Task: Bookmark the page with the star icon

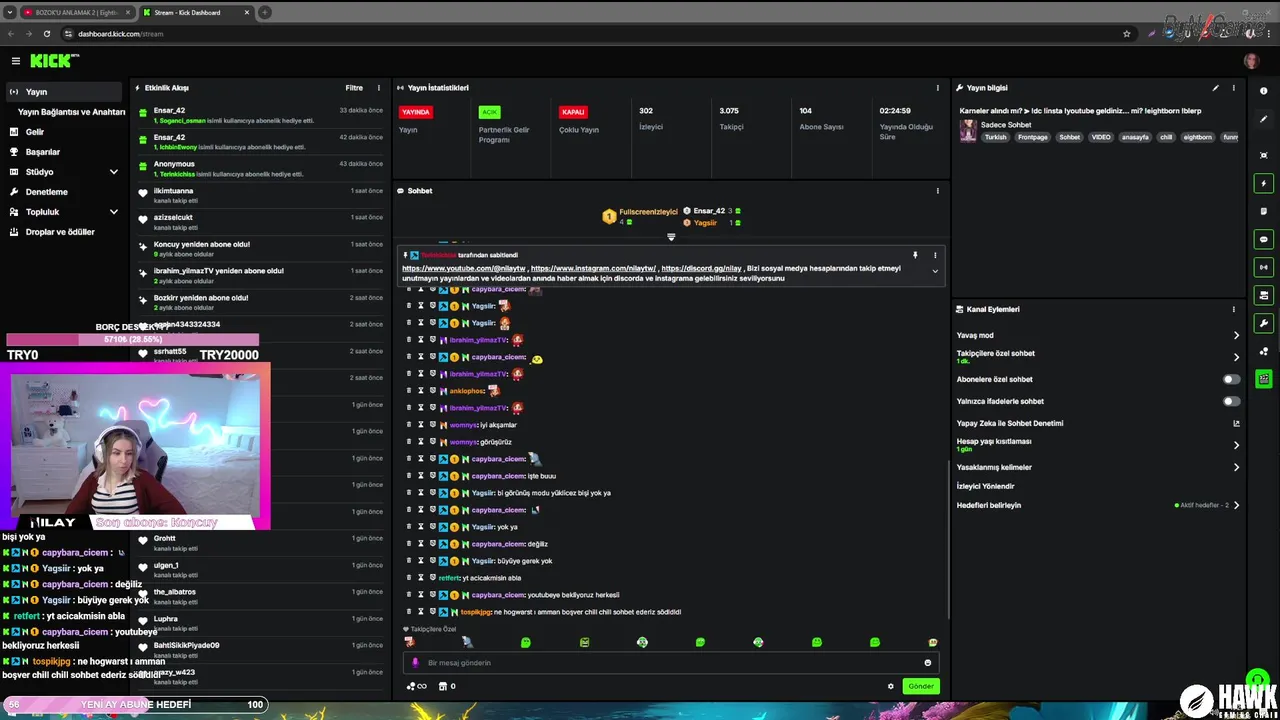Action: coord(1127,33)
